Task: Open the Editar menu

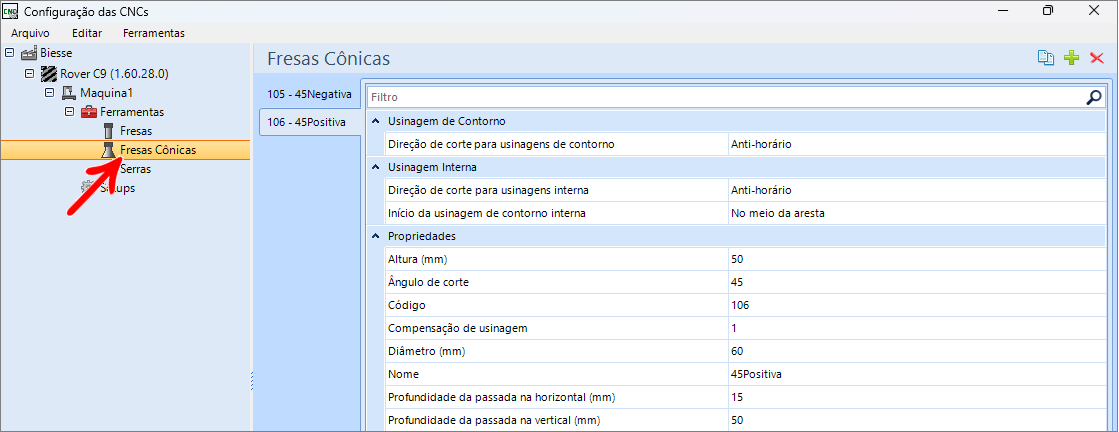Action: tap(87, 33)
